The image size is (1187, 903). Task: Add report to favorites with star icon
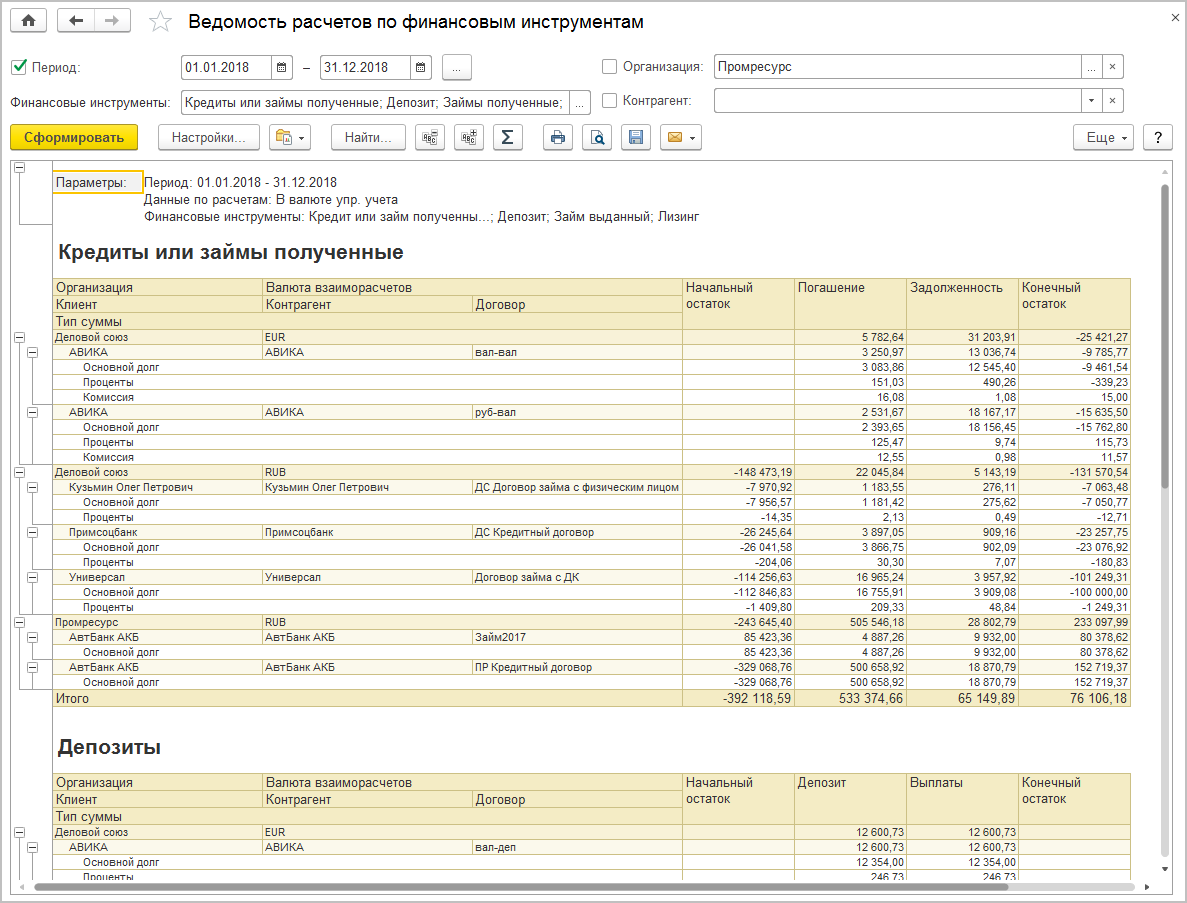click(160, 22)
